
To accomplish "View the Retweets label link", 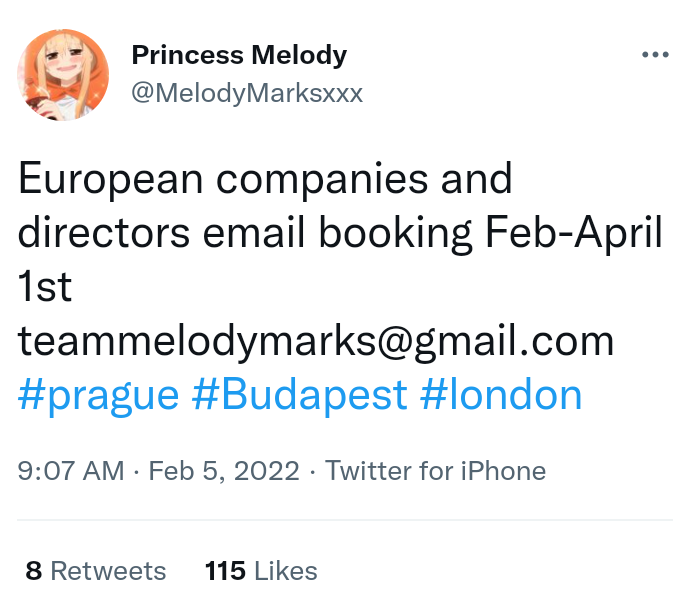I will [x=108, y=571].
